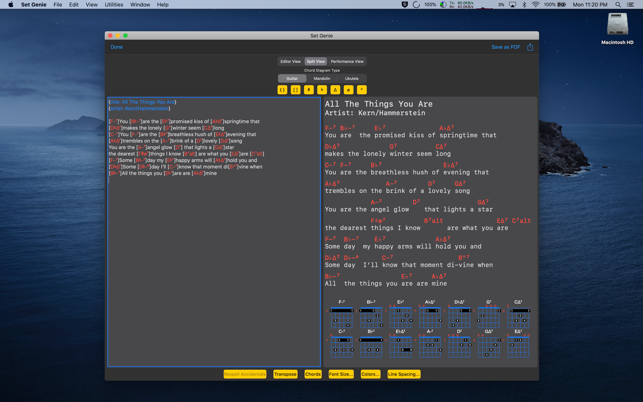Insert curly braces directive symbol

click(x=282, y=89)
